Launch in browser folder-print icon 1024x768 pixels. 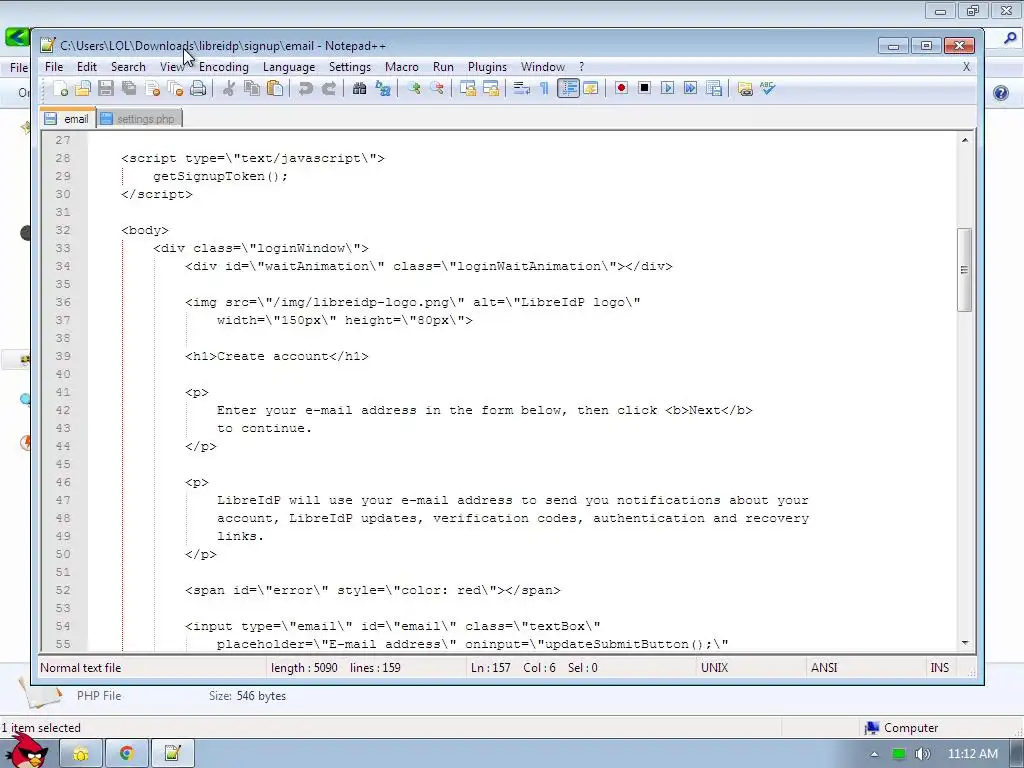tap(744, 89)
